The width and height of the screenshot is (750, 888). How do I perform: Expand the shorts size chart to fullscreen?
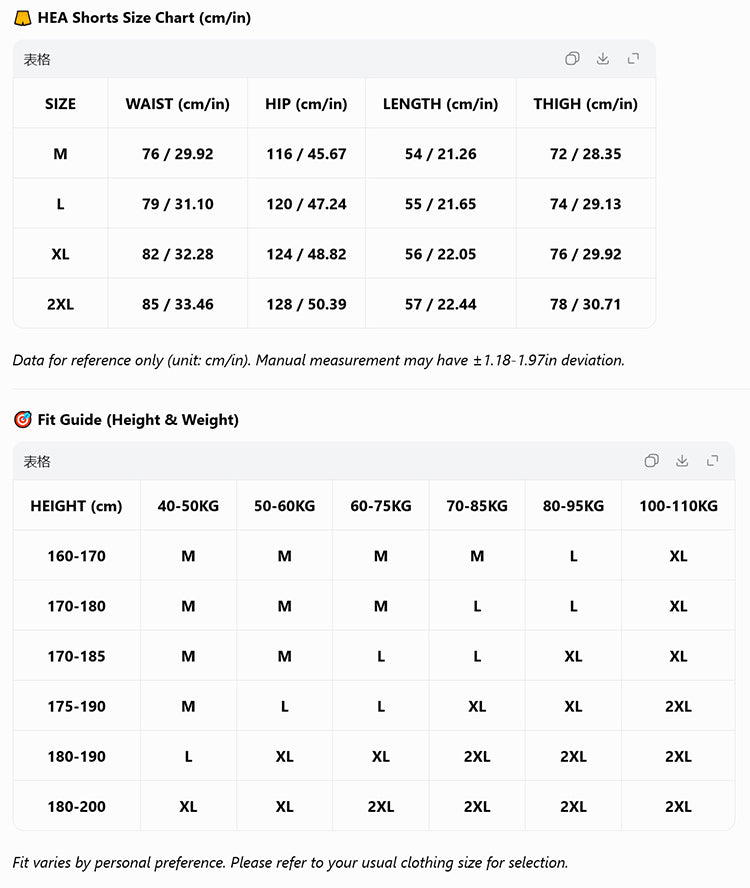633,59
